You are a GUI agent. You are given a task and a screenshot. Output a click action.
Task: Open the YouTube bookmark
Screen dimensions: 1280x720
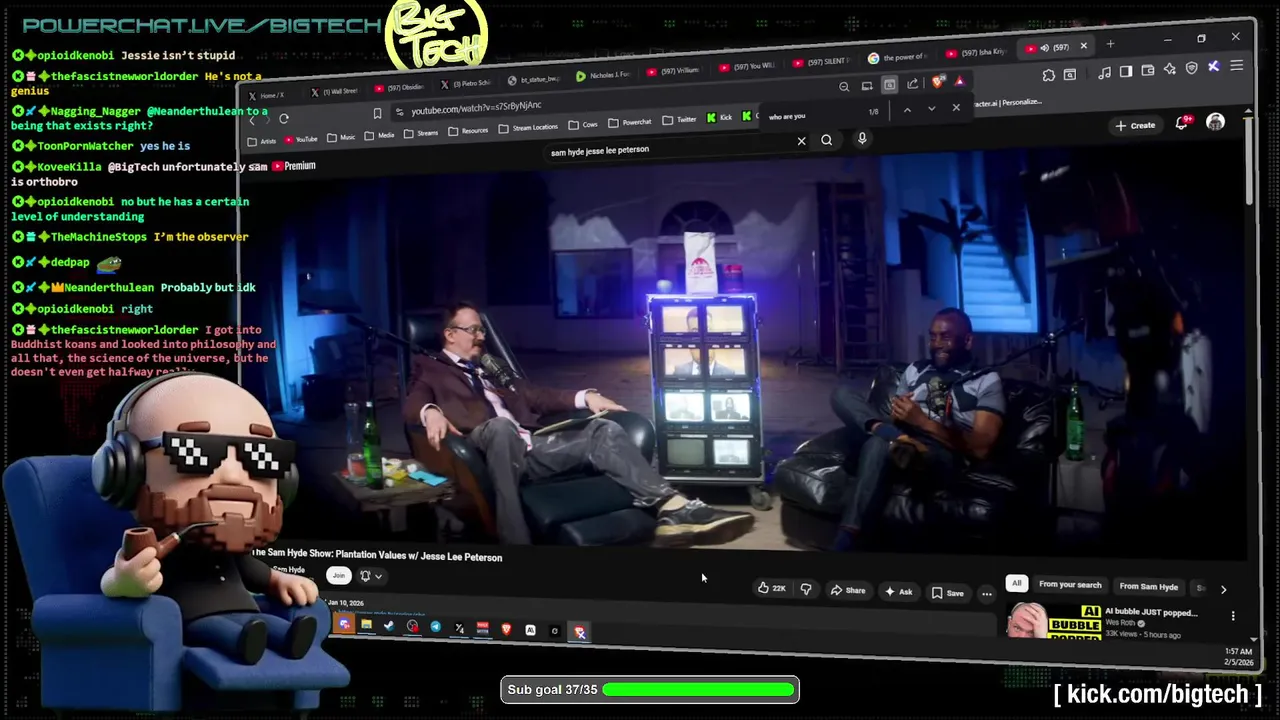click(300, 139)
